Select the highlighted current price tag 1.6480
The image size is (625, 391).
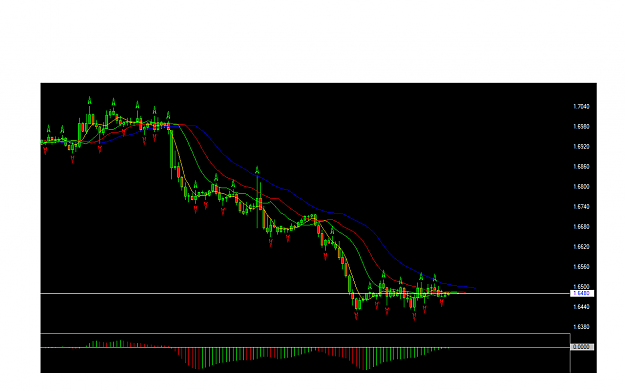[582, 293]
